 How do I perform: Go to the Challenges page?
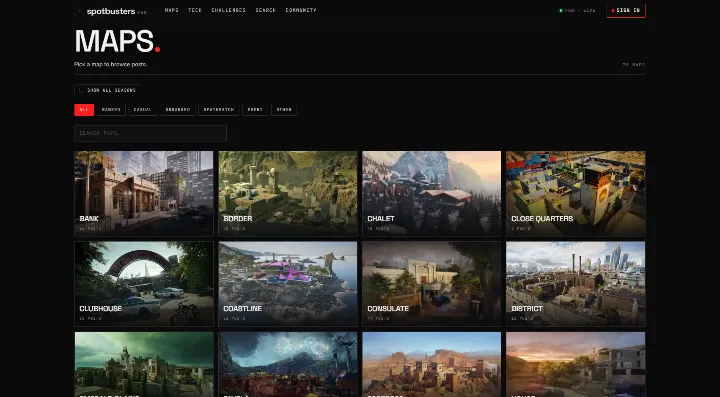tap(229, 10)
